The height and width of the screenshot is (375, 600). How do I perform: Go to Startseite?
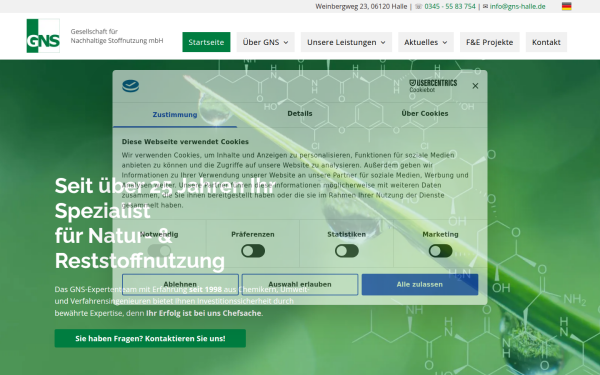tap(206, 42)
